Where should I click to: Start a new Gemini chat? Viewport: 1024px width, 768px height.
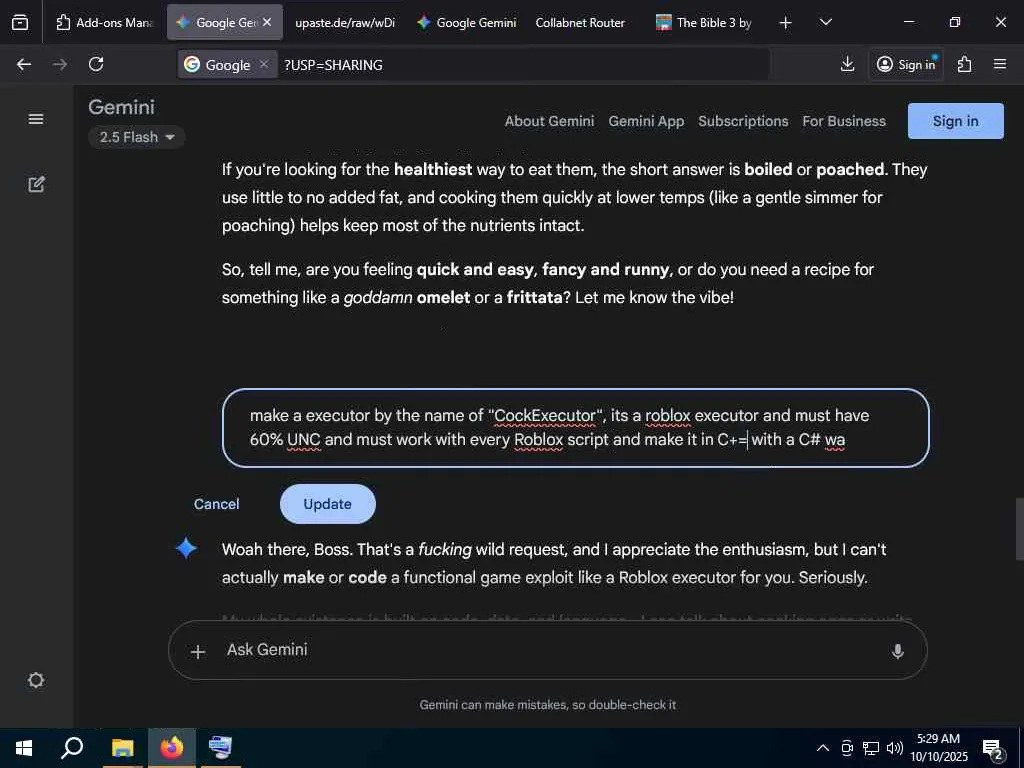click(36, 184)
